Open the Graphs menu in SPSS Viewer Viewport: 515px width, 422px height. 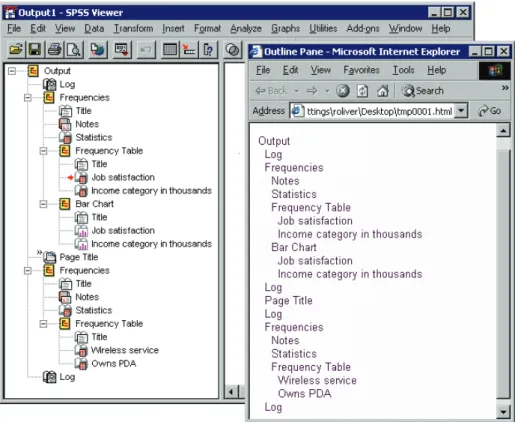(285, 29)
